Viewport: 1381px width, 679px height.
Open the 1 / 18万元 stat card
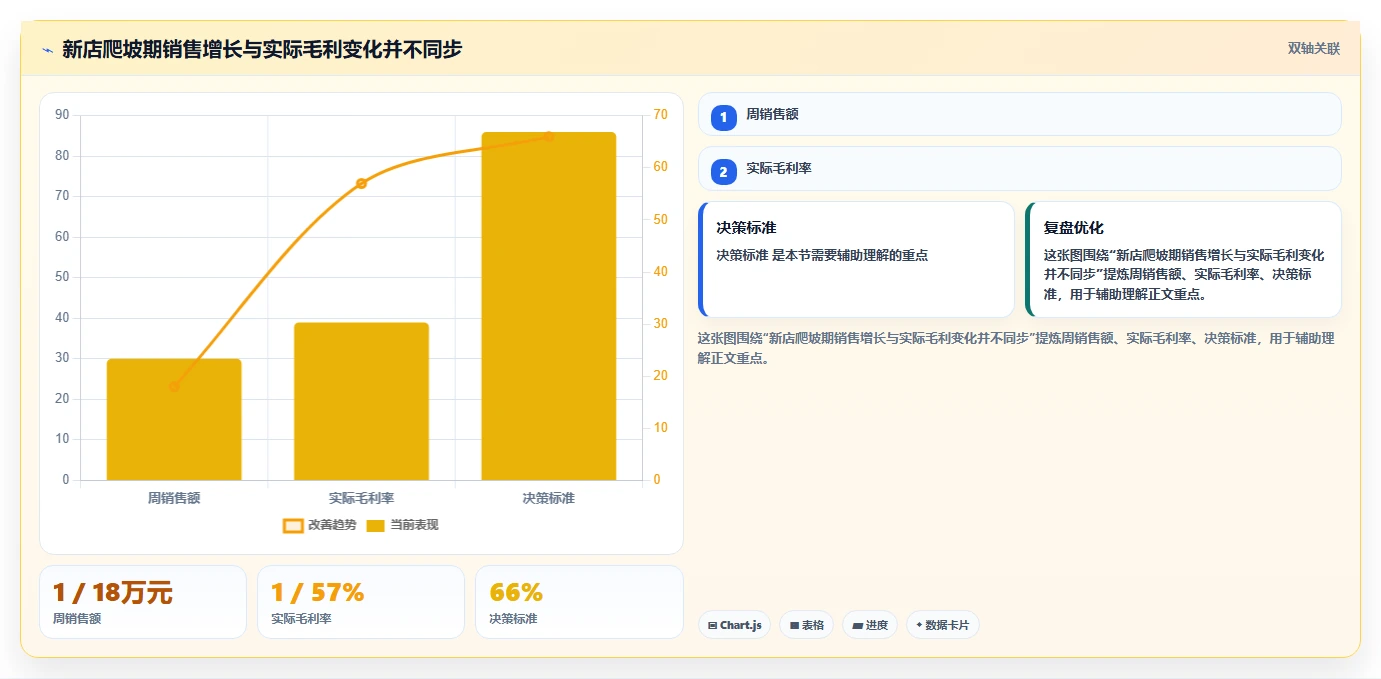coord(143,602)
